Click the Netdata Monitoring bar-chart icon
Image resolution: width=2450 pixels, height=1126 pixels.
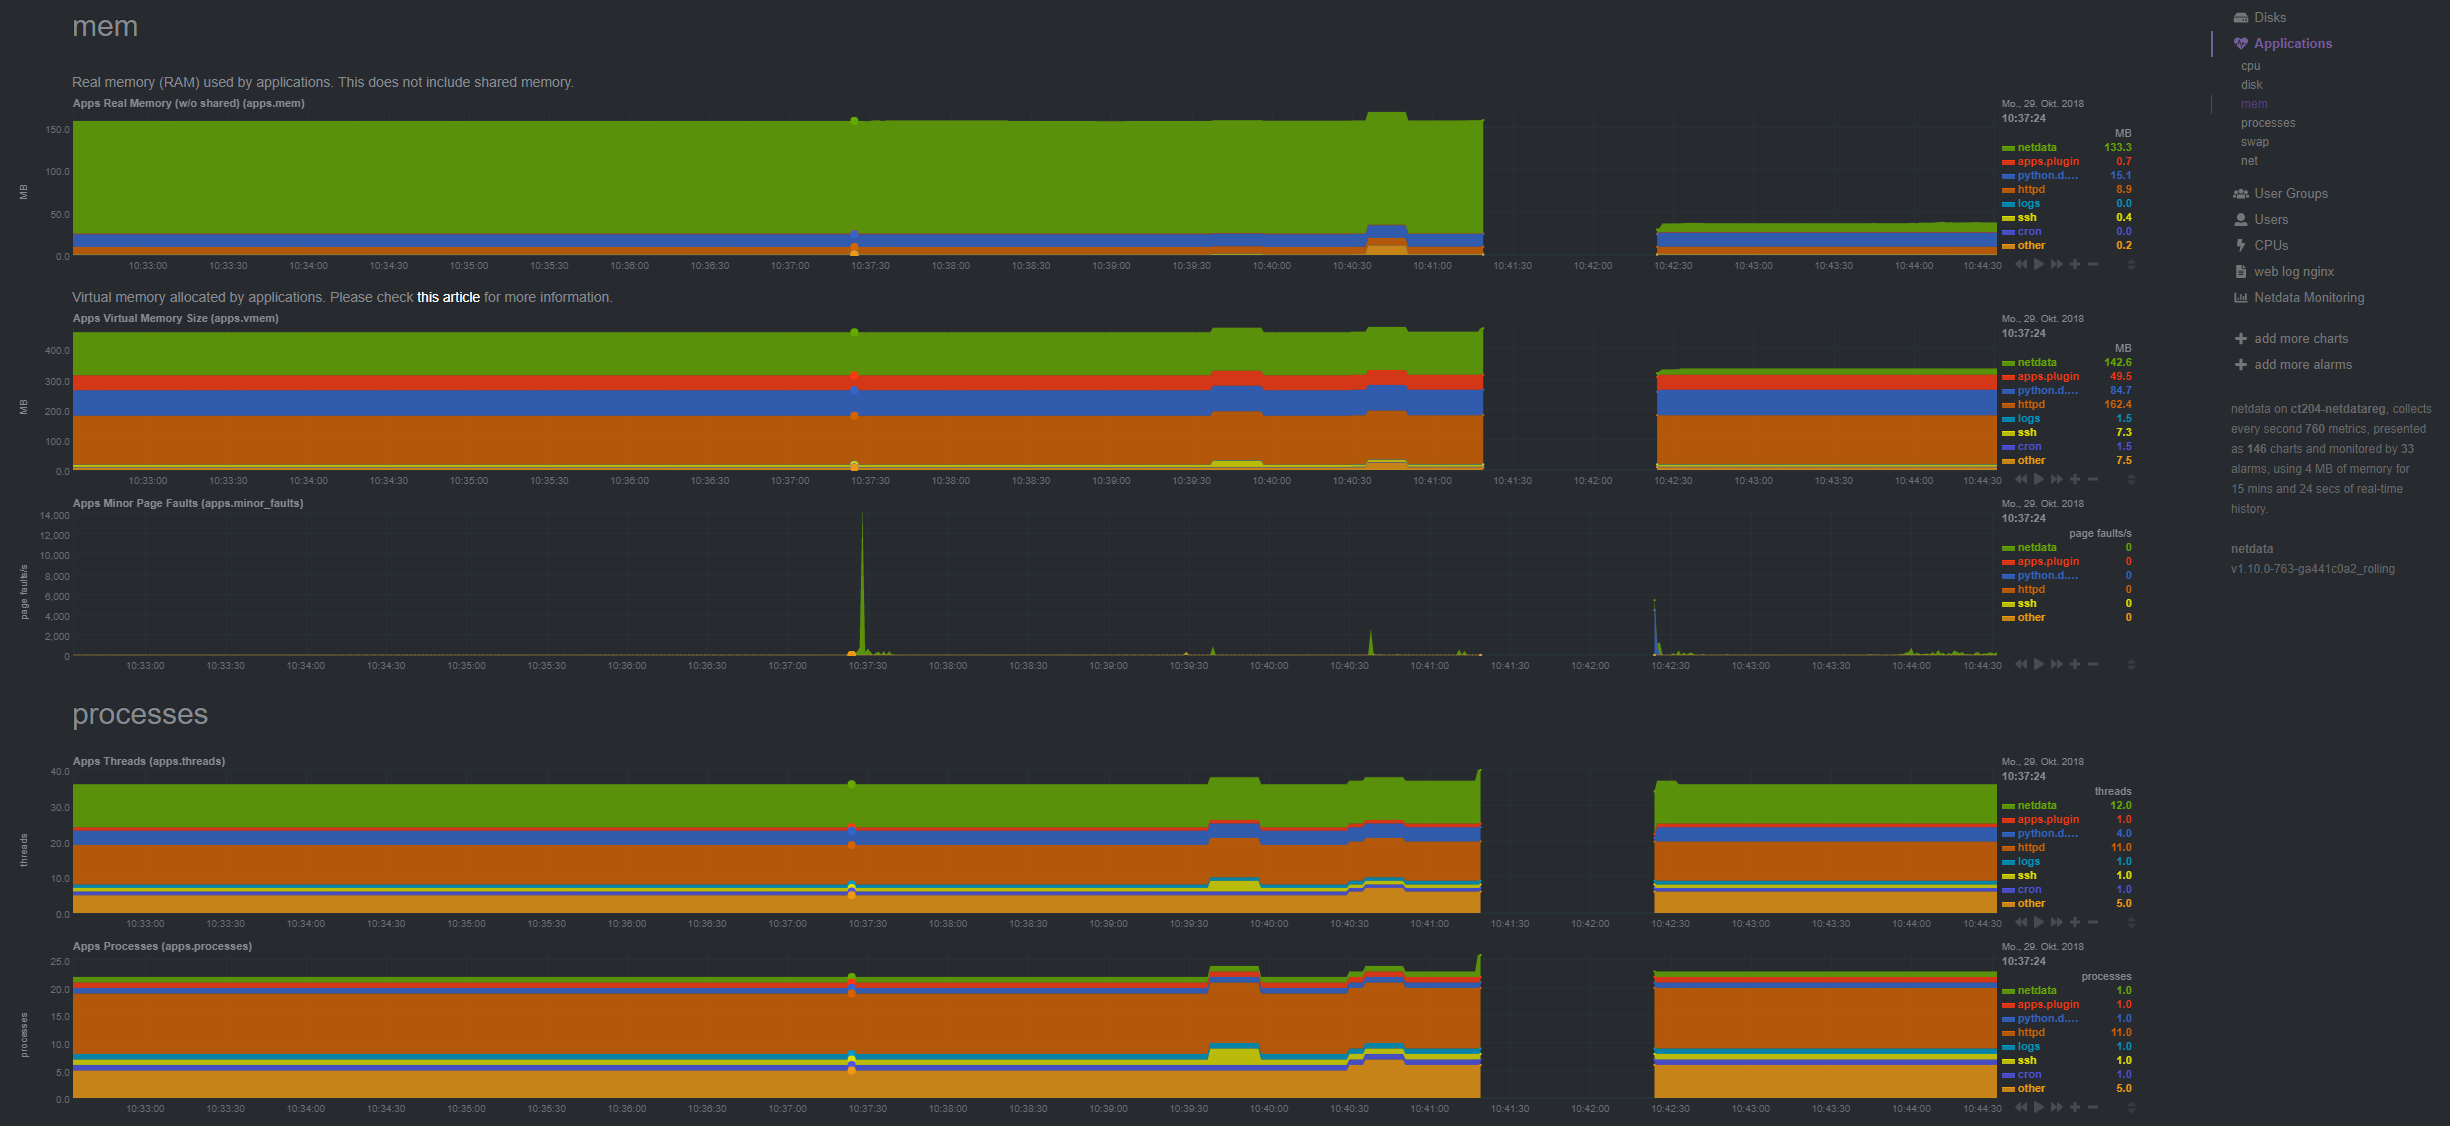2240,297
